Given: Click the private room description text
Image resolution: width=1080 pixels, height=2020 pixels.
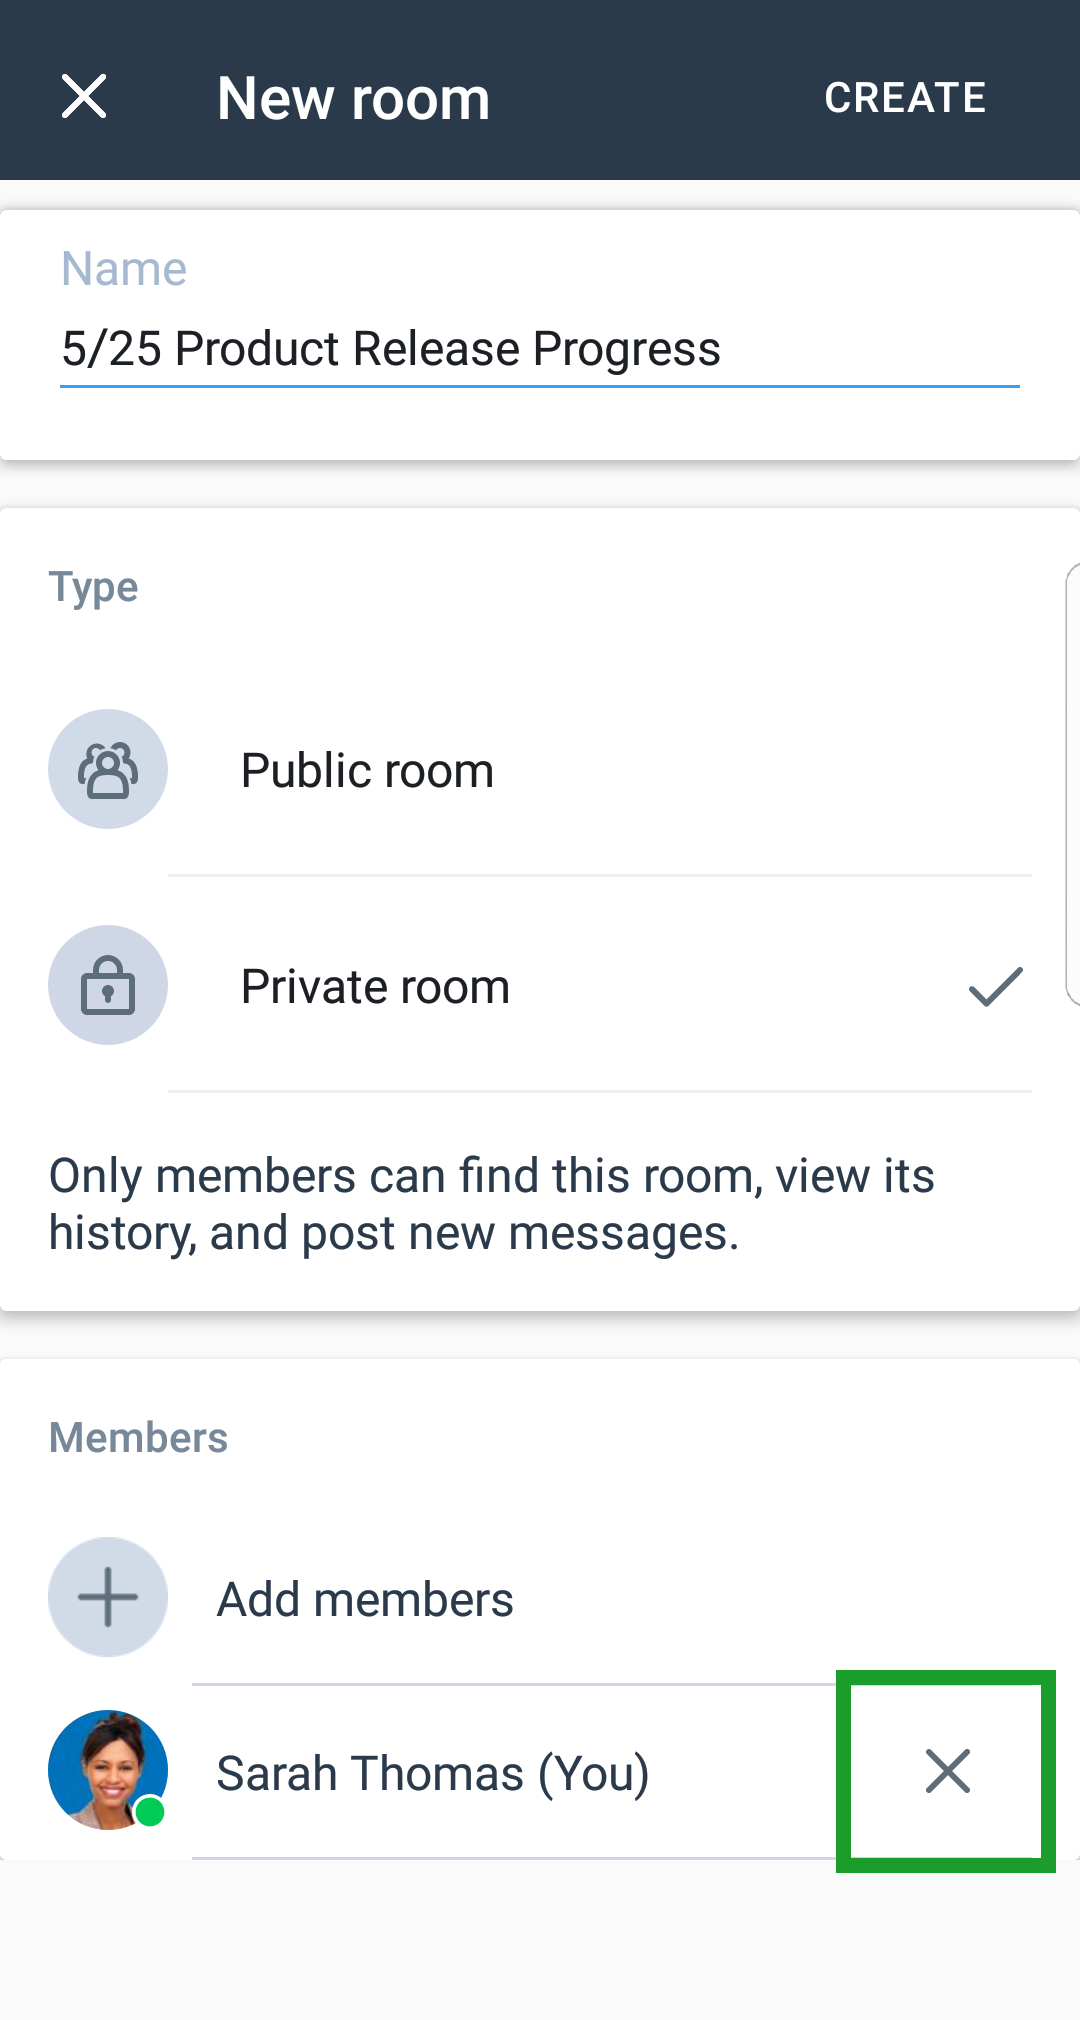Looking at the screenshot, I should pyautogui.click(x=492, y=1204).
